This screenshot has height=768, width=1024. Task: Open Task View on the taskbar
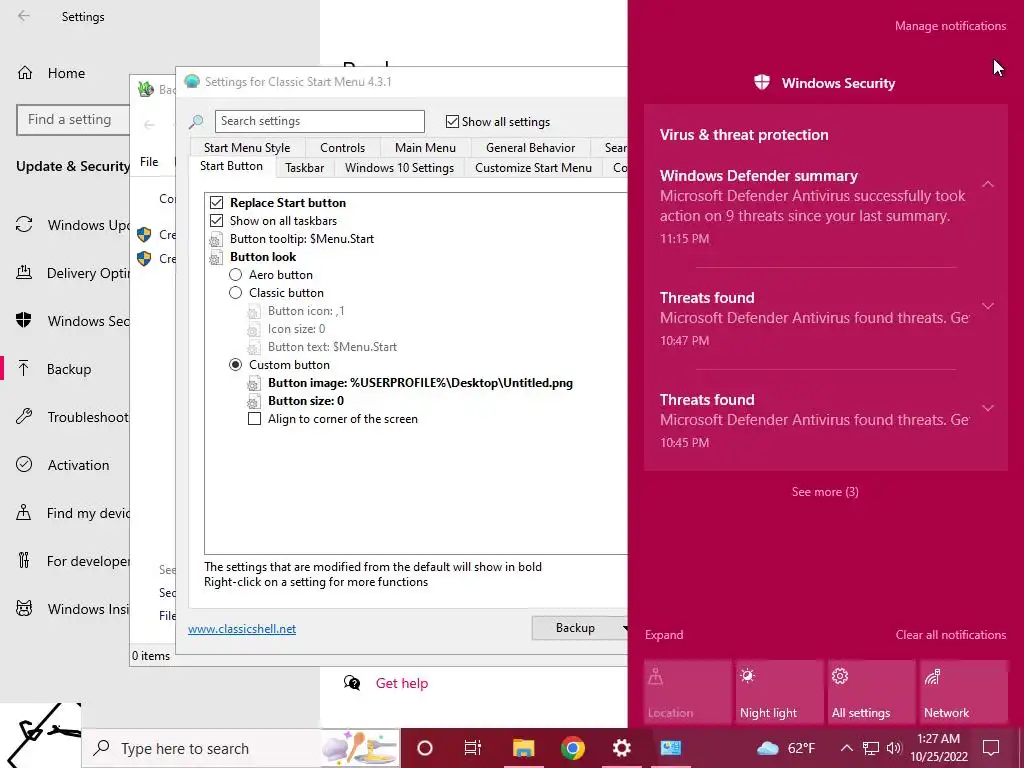click(473, 748)
